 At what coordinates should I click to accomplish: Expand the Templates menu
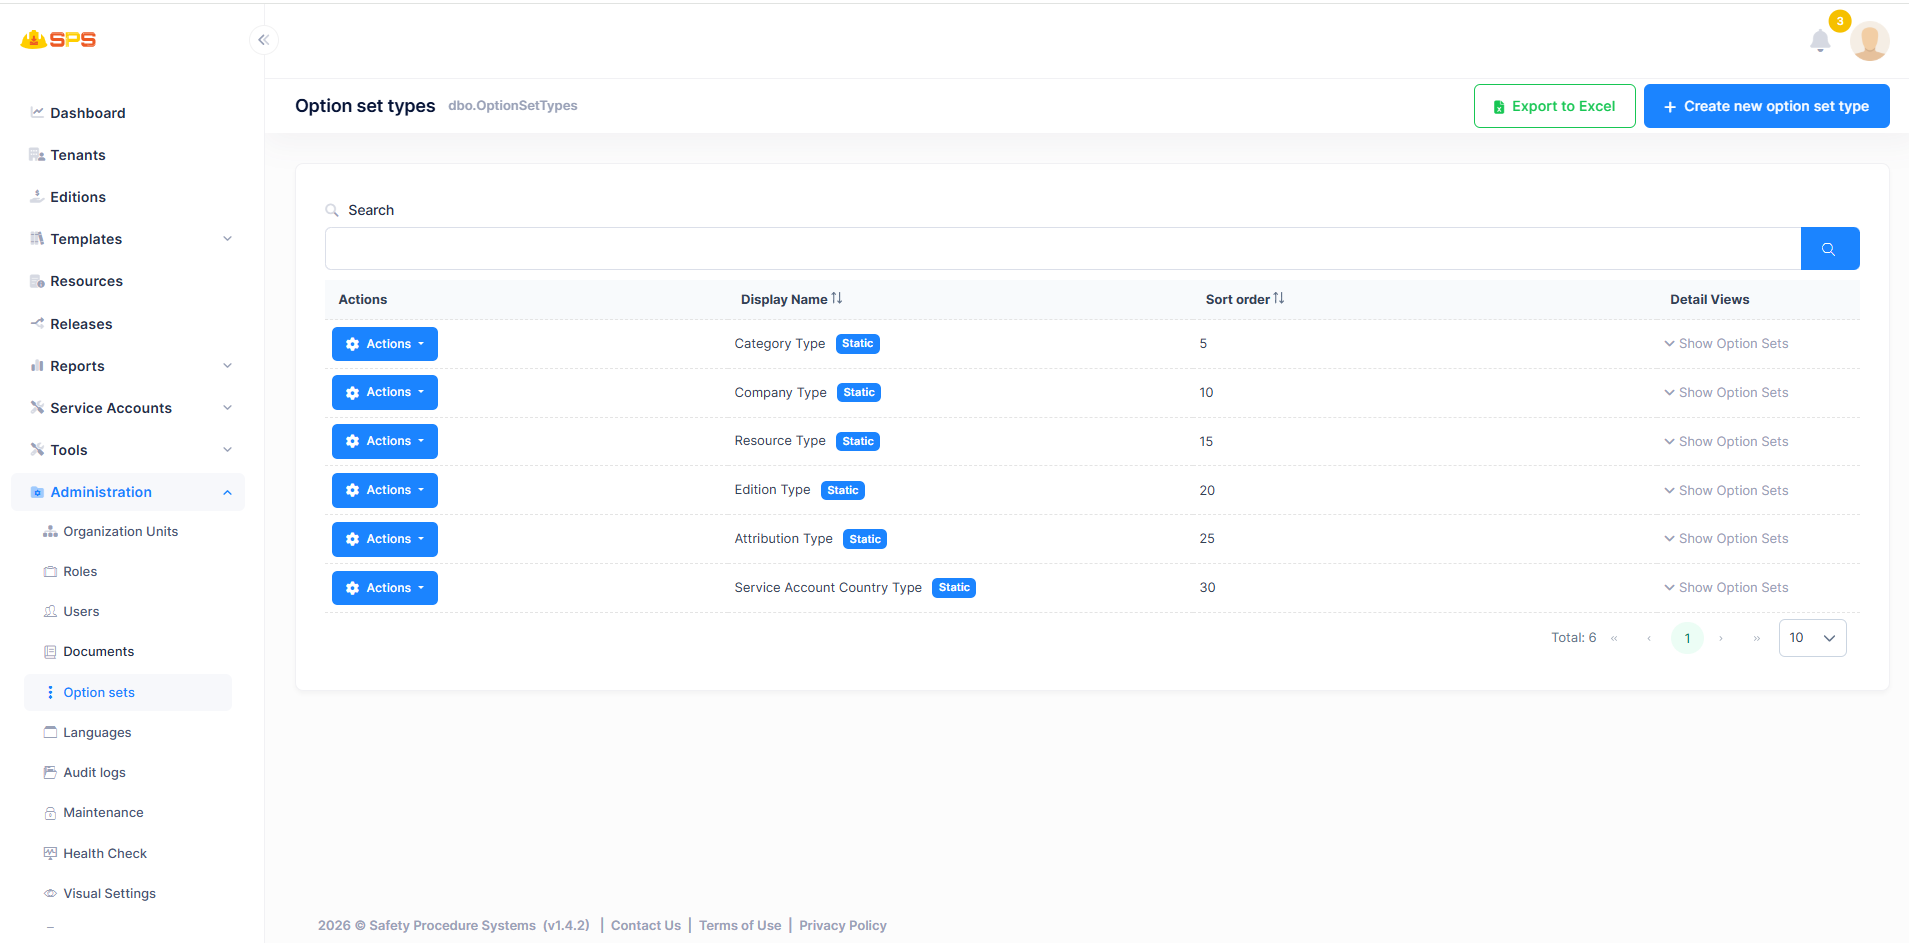(x=131, y=239)
